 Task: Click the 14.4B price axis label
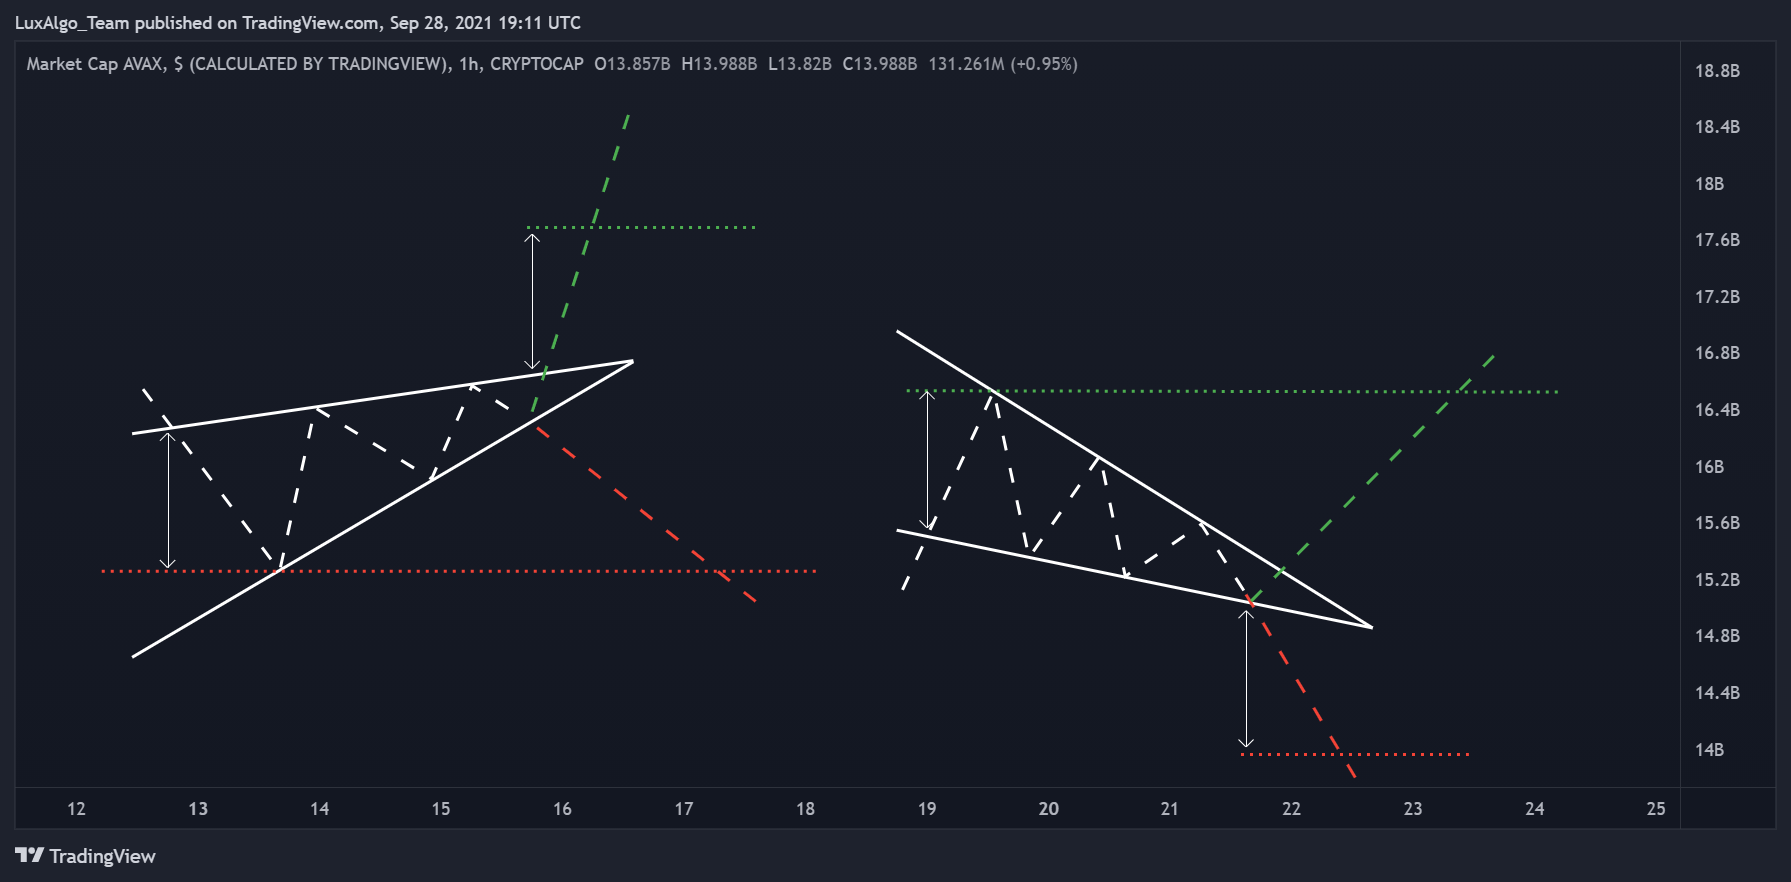pyautogui.click(x=1717, y=693)
